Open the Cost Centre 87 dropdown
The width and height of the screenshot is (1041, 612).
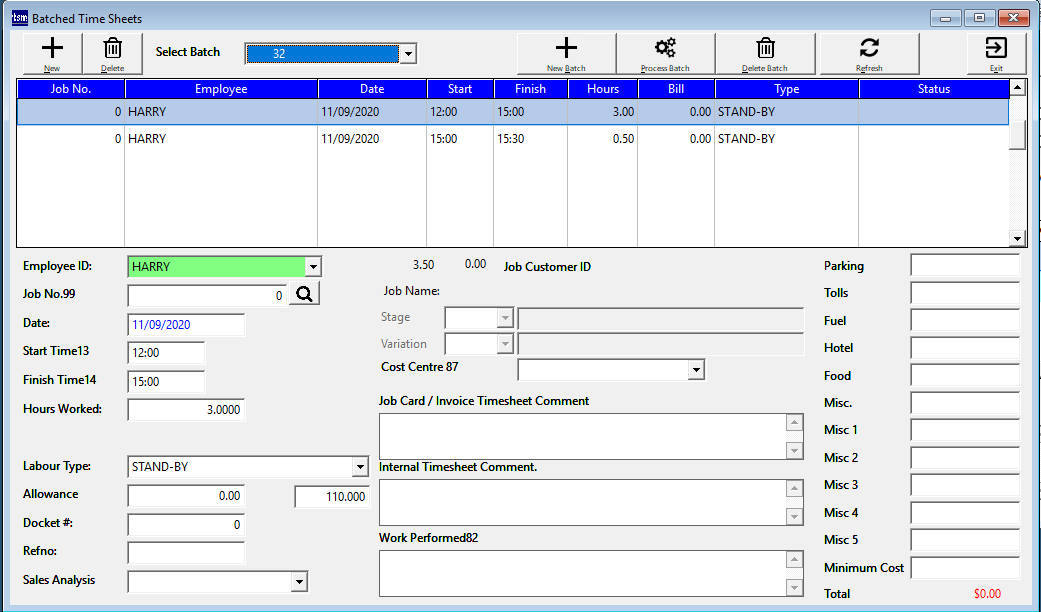tap(696, 369)
